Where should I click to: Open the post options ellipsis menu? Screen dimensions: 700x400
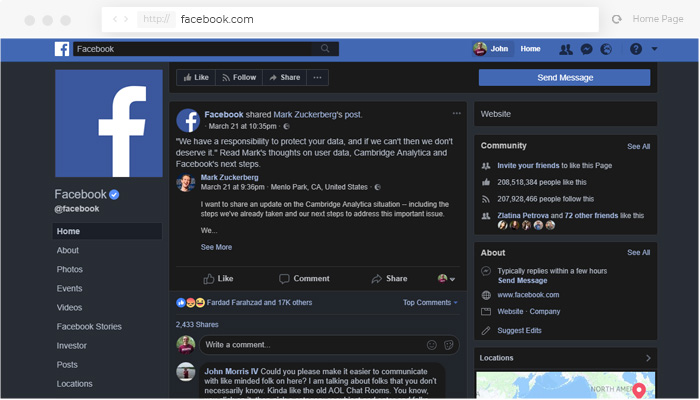(x=456, y=113)
